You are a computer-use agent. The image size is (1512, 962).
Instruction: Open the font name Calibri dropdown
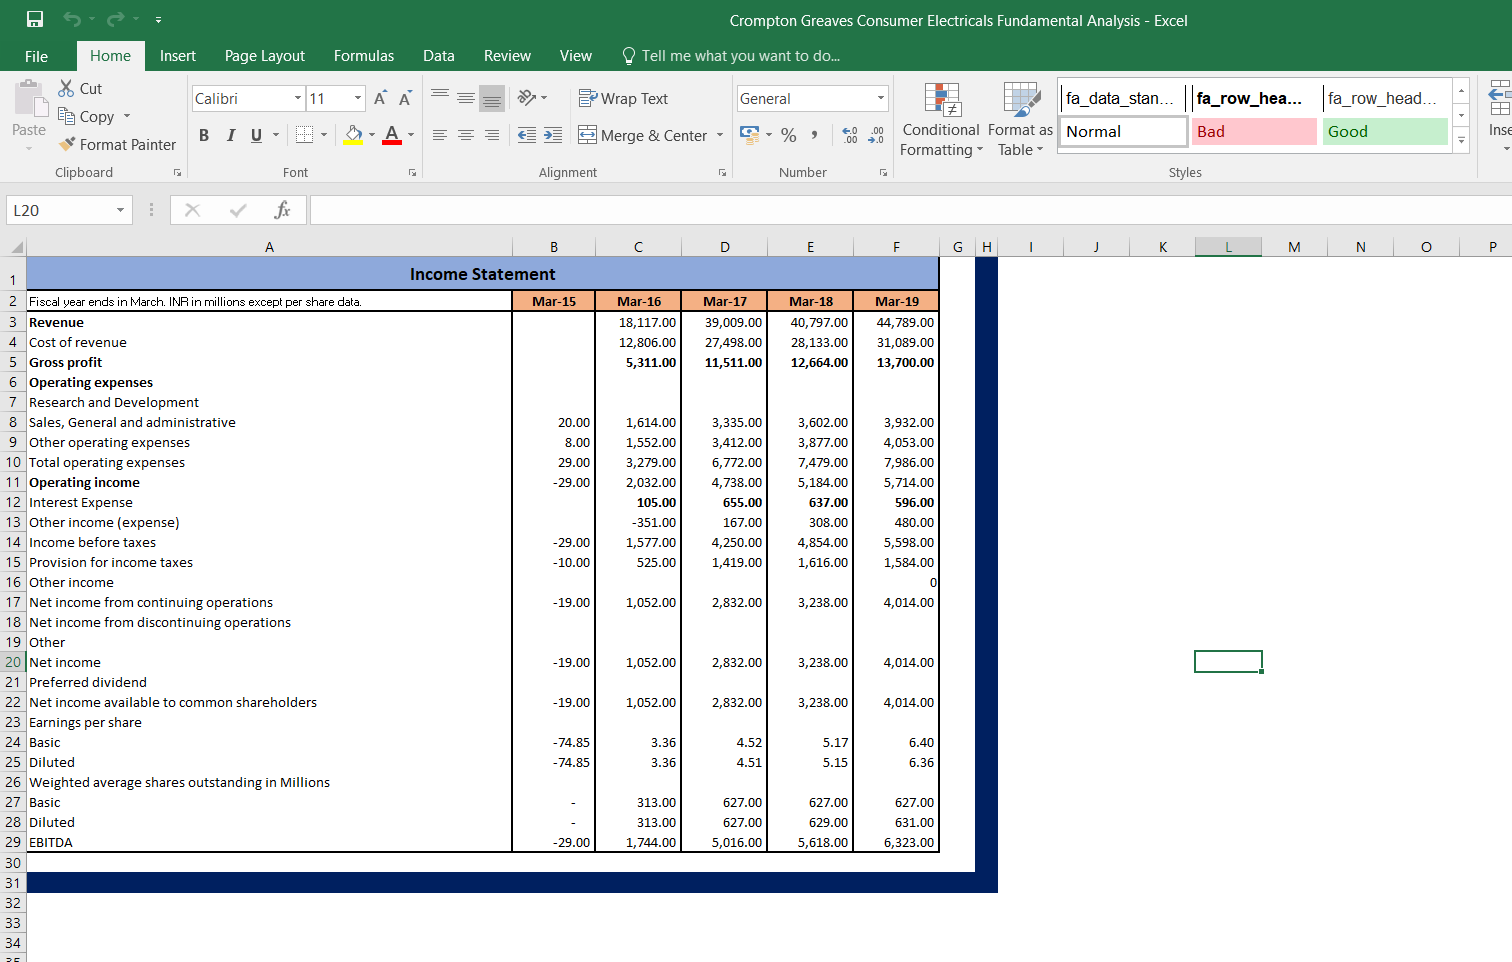tap(298, 98)
